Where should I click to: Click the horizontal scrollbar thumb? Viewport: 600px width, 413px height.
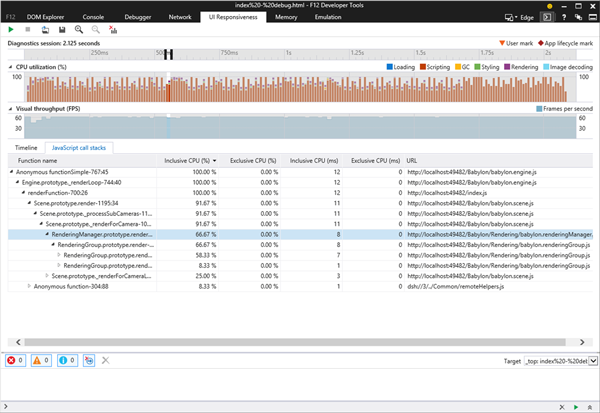295,342
